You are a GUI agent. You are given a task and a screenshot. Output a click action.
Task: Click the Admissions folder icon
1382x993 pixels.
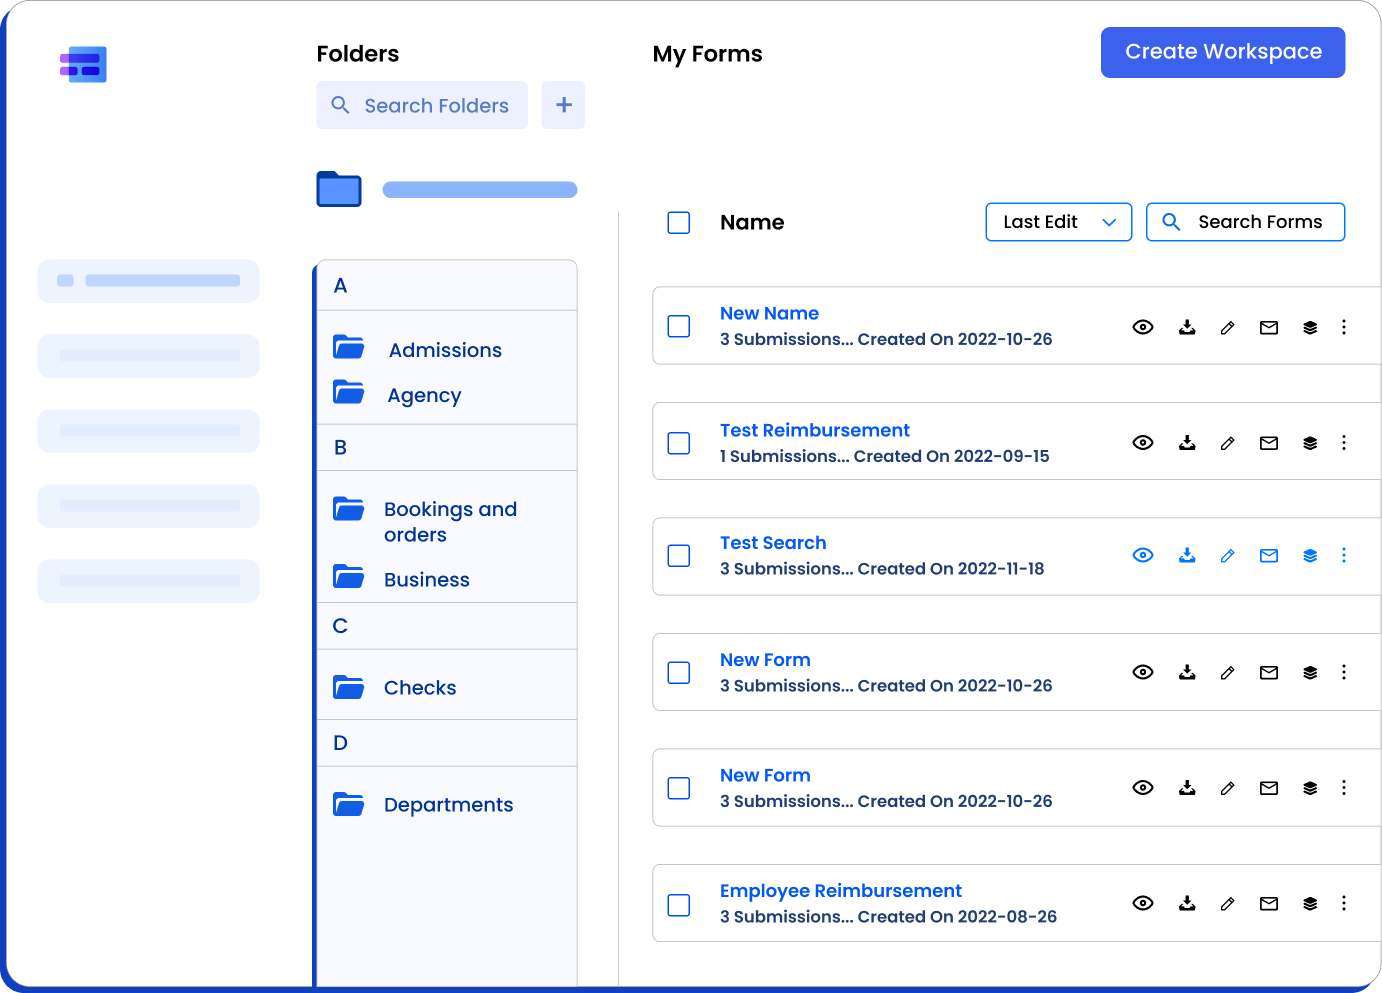(349, 347)
